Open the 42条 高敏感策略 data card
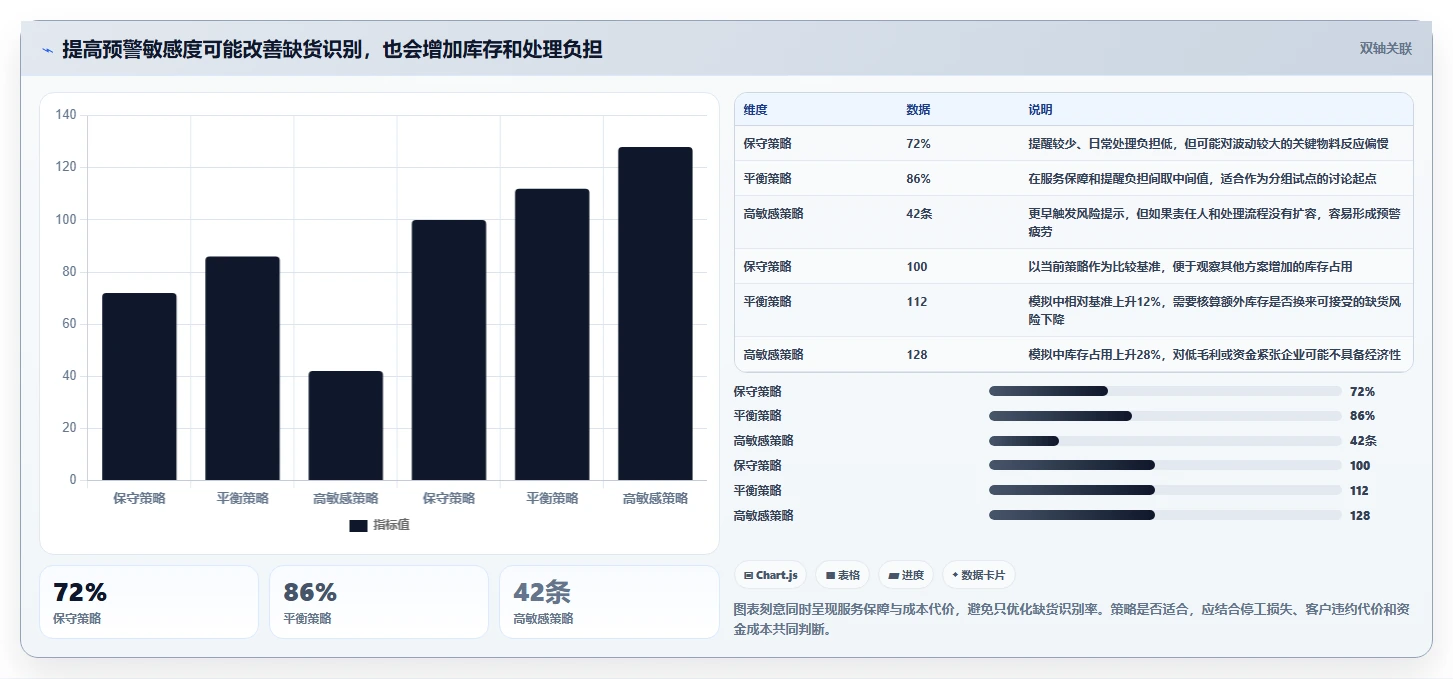 (x=609, y=602)
